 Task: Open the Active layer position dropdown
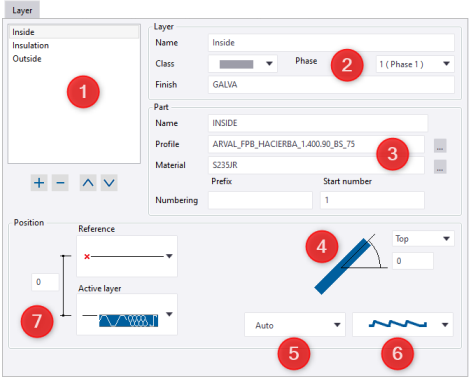(127, 314)
